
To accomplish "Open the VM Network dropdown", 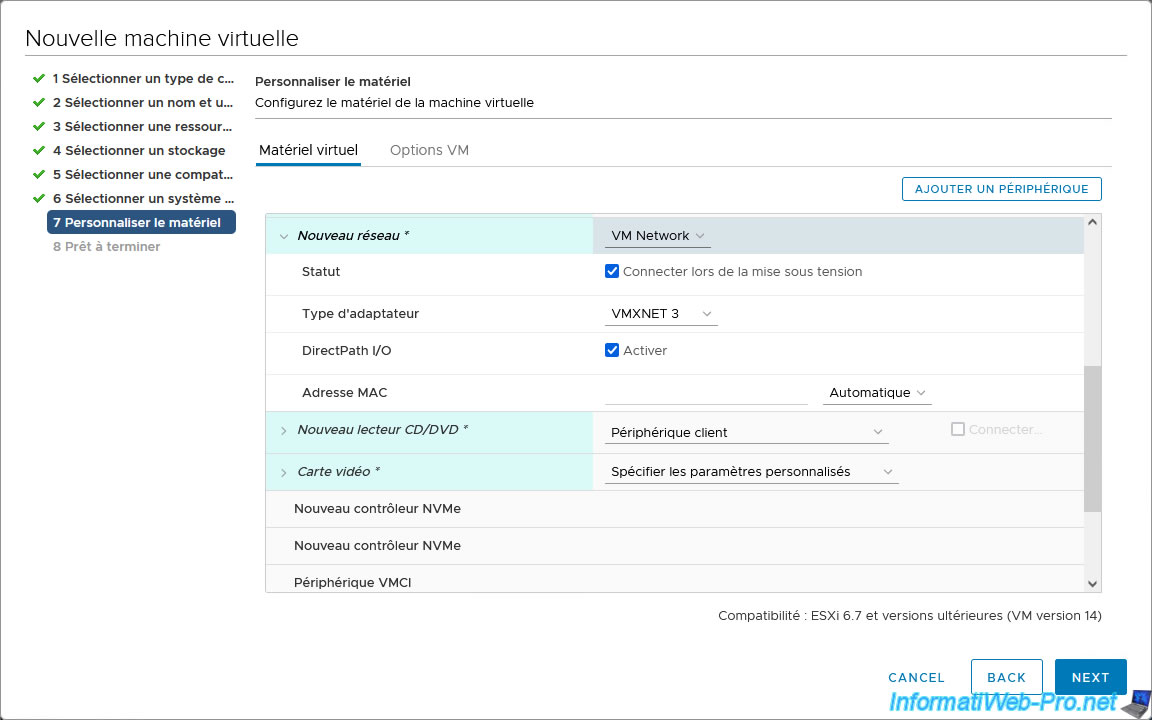I will [658, 236].
